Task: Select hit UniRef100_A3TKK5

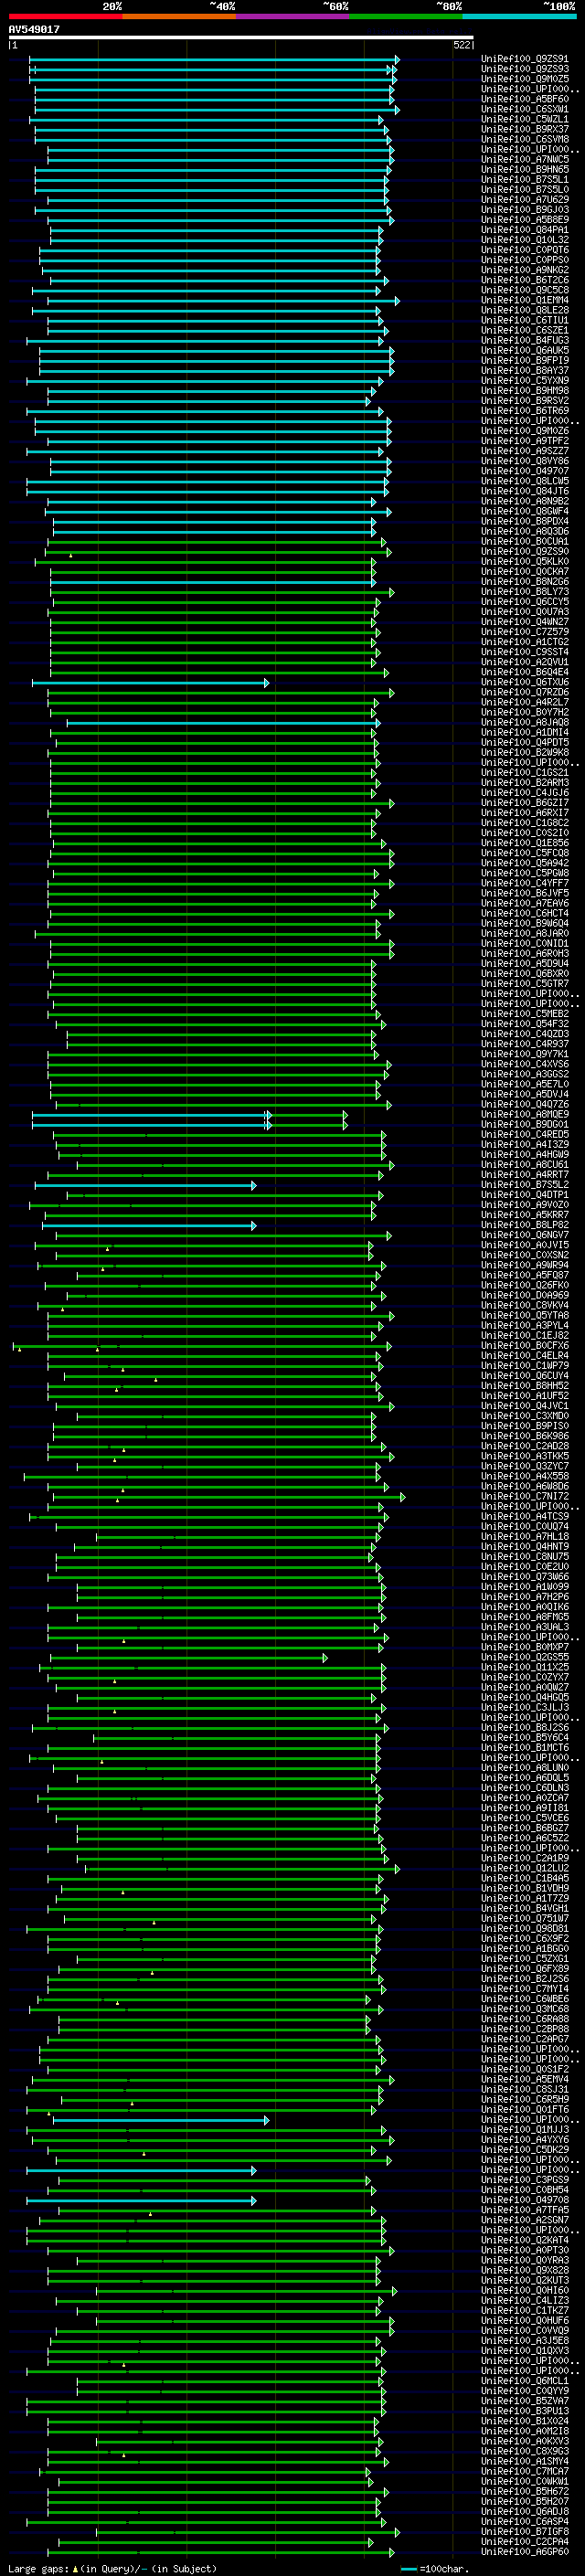Action: coord(525,1458)
